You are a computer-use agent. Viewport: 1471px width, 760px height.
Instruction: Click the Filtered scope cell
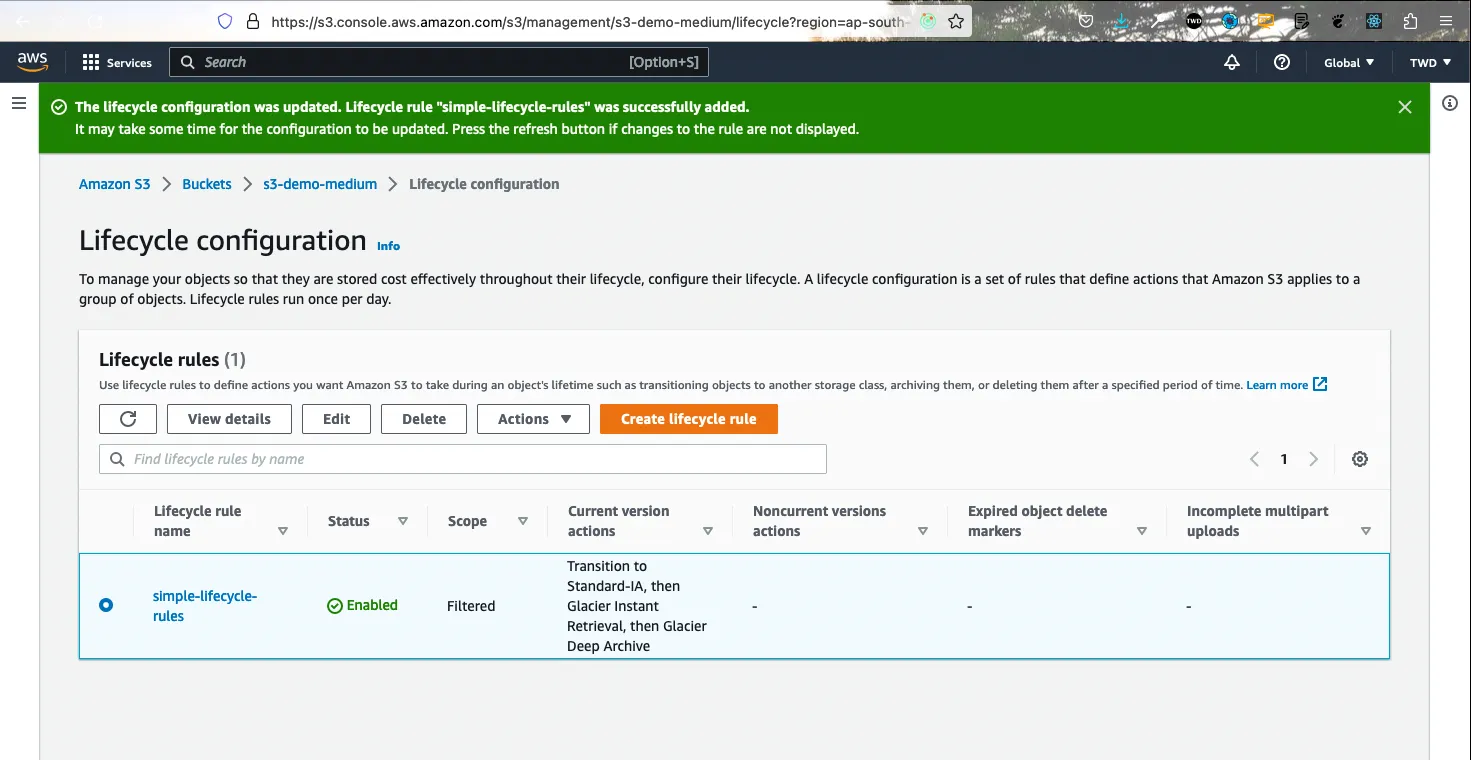click(471, 606)
